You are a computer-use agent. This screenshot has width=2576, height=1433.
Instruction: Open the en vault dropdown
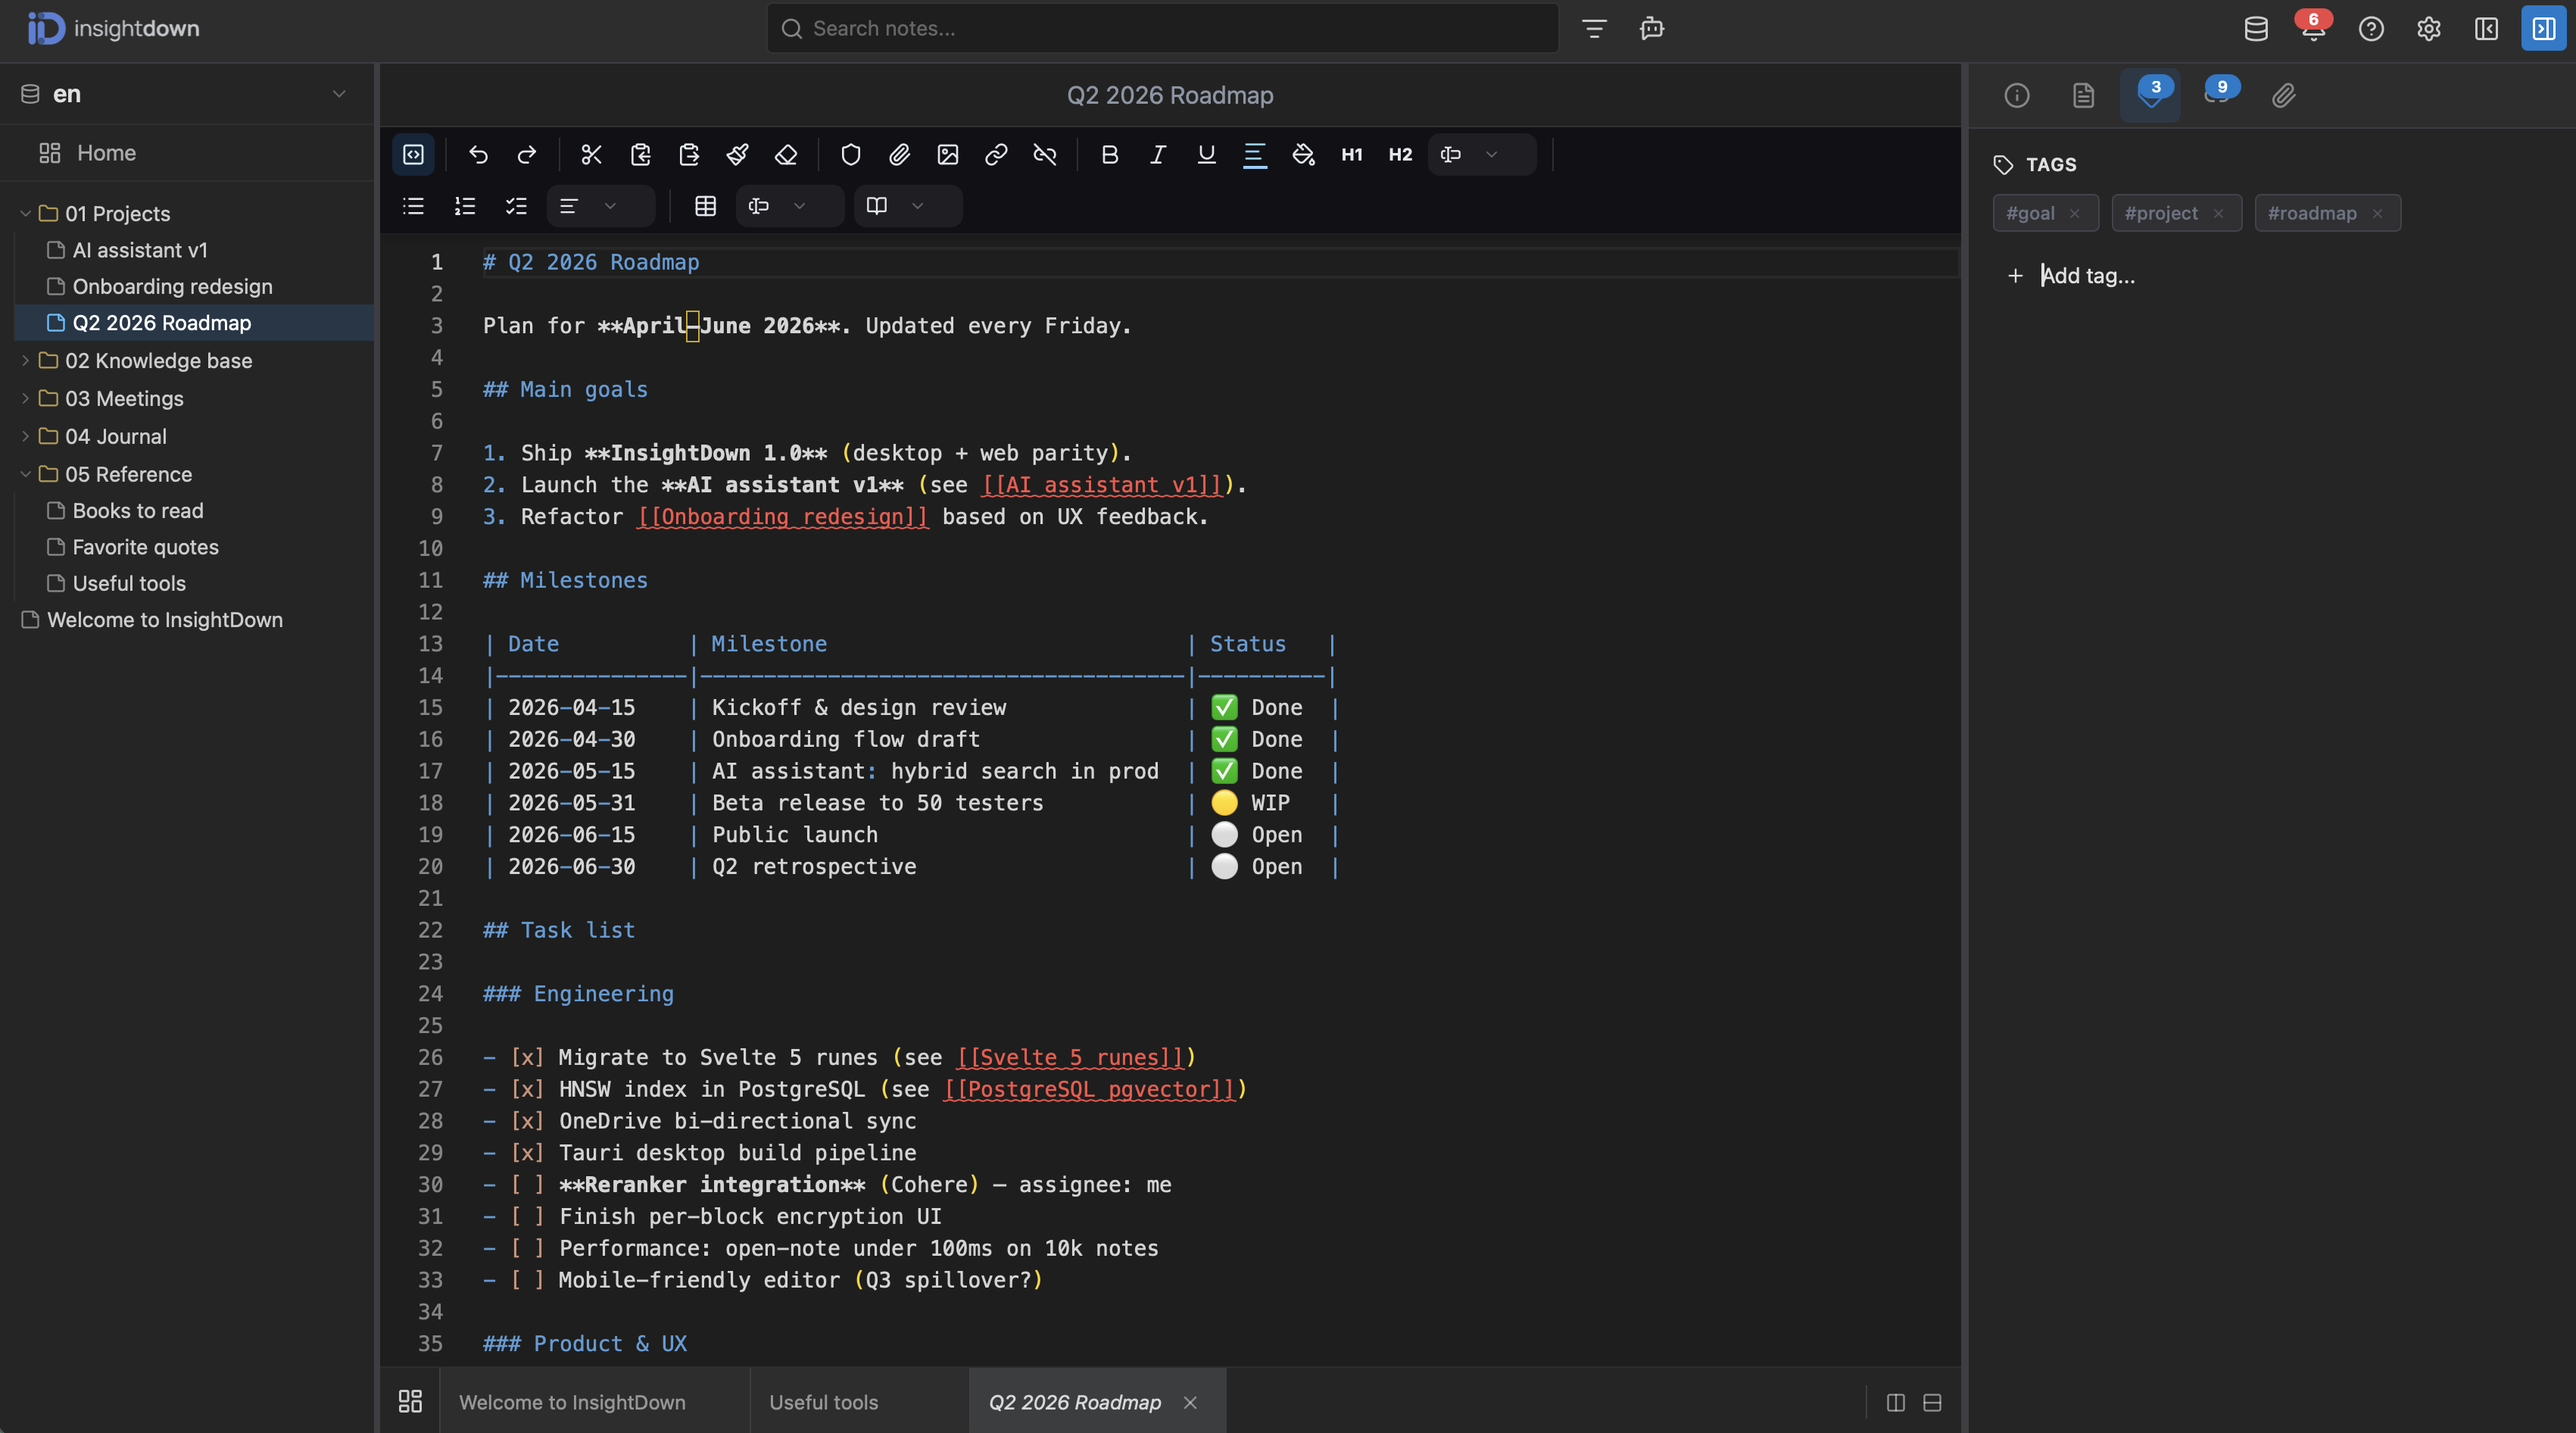point(187,94)
